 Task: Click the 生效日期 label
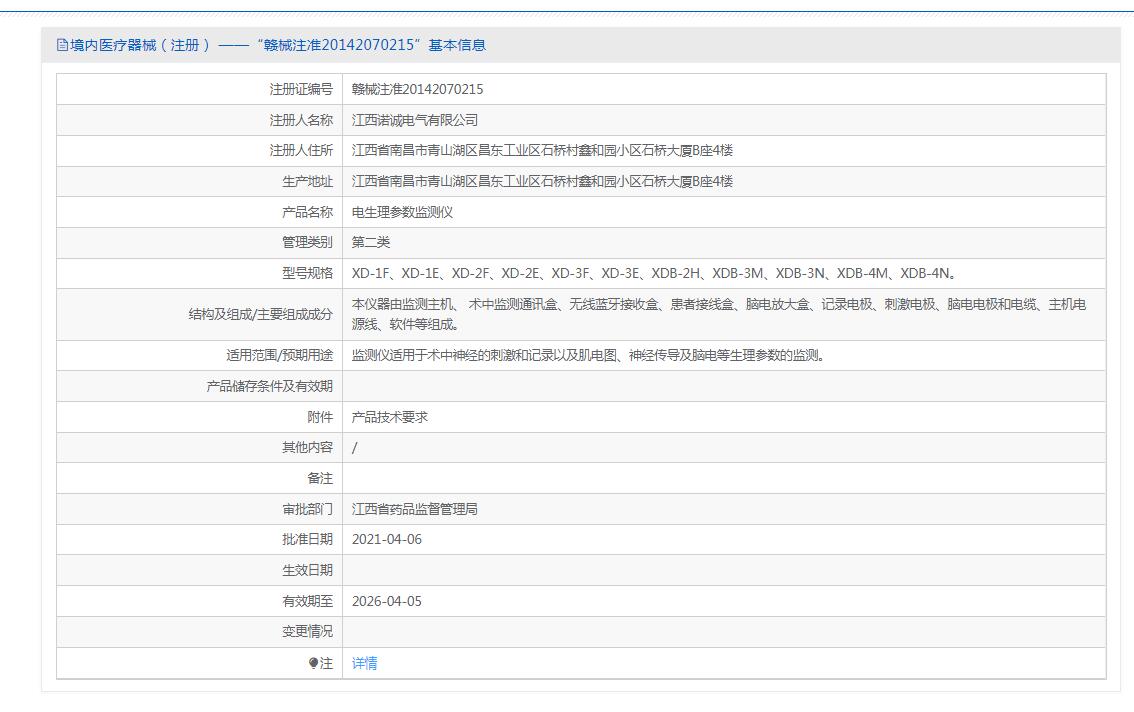click(307, 570)
